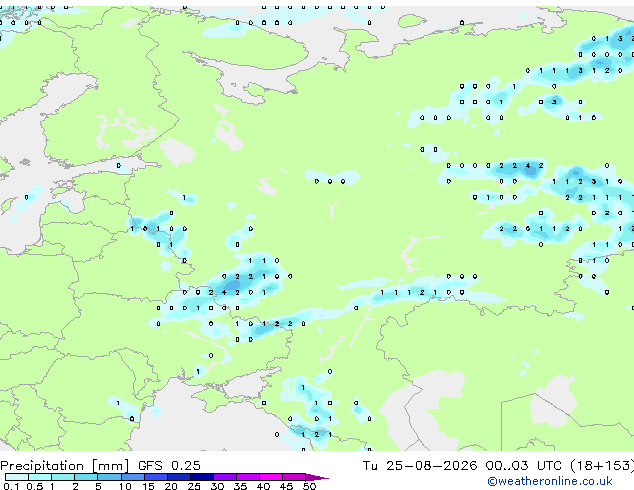Click the 0.5–1 mm legend color swatch

[x=40, y=477]
